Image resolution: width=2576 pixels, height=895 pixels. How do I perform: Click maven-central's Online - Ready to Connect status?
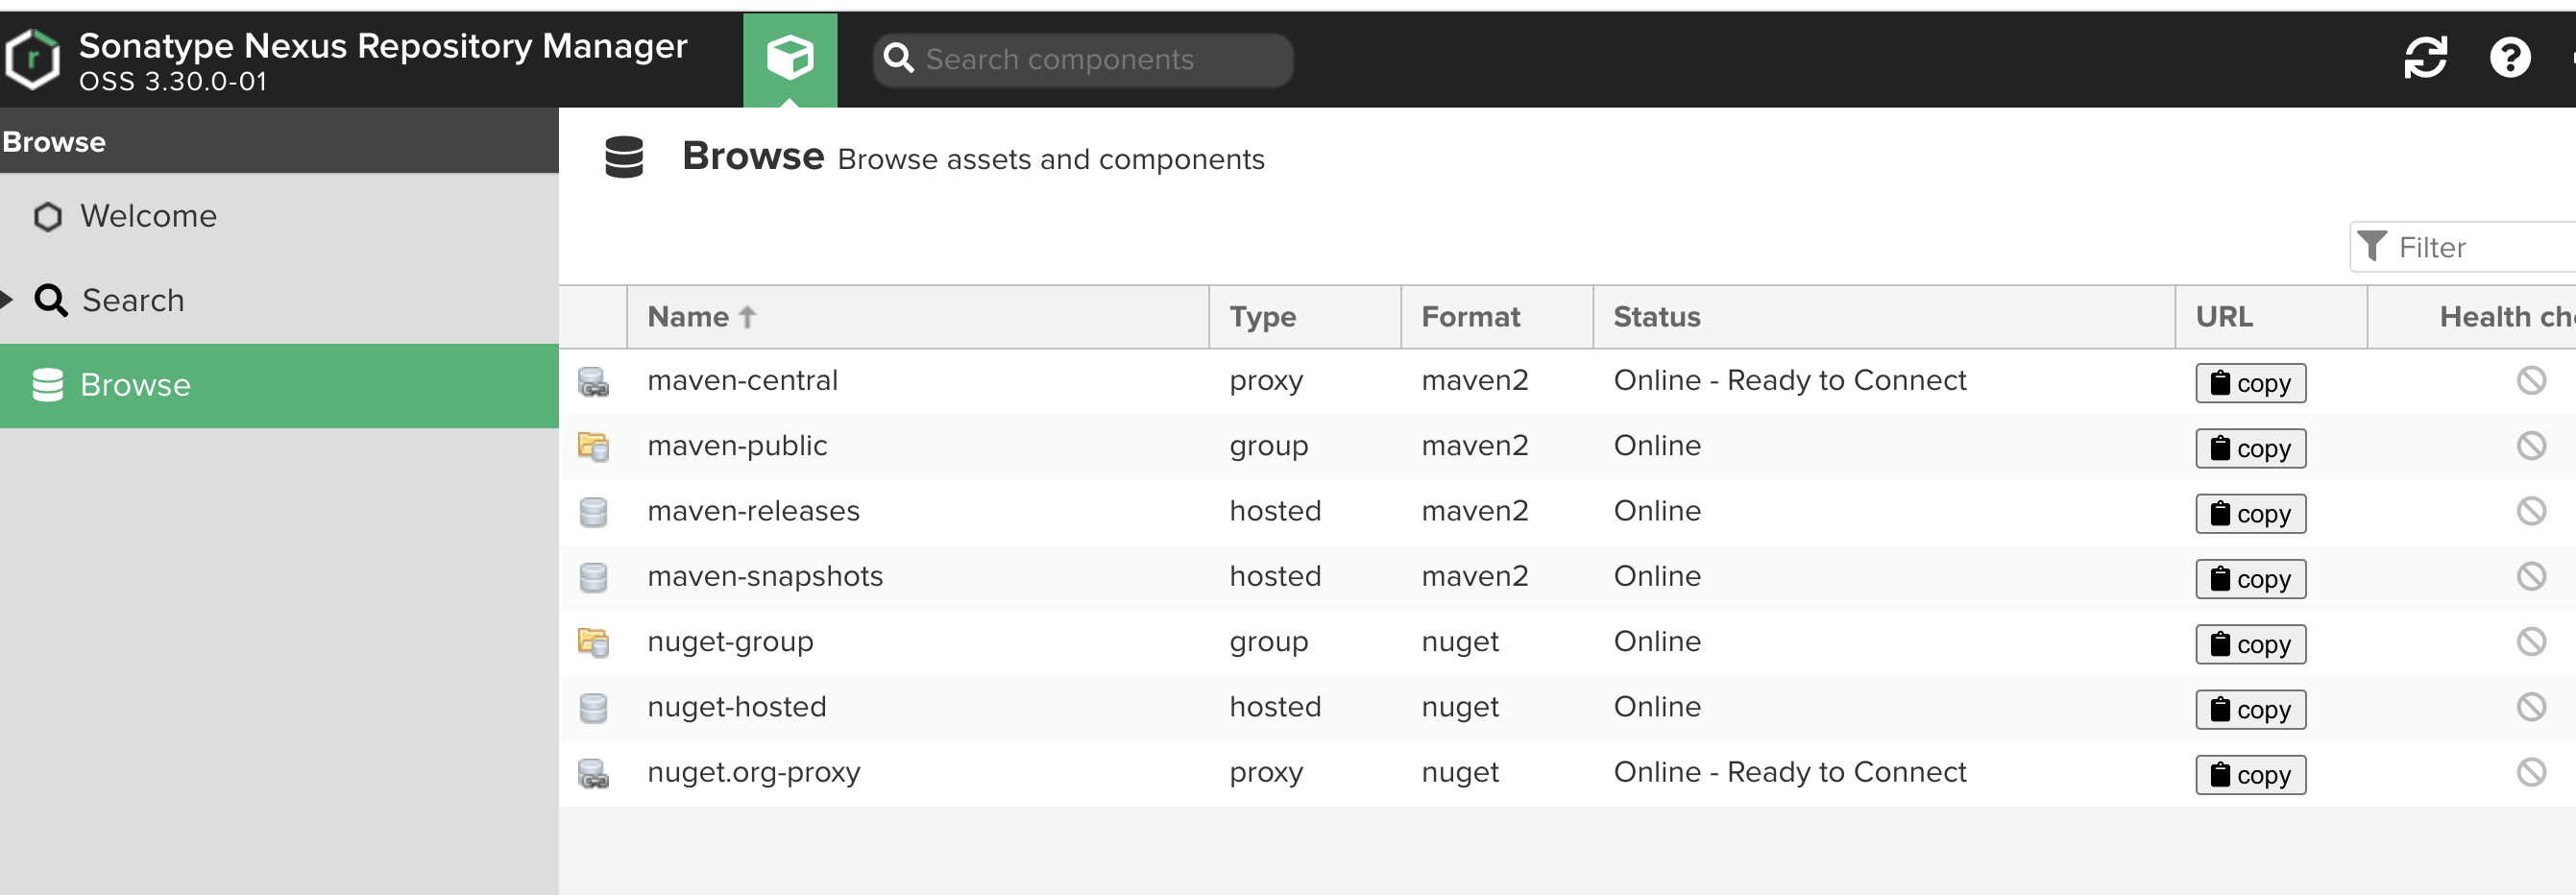(1789, 380)
